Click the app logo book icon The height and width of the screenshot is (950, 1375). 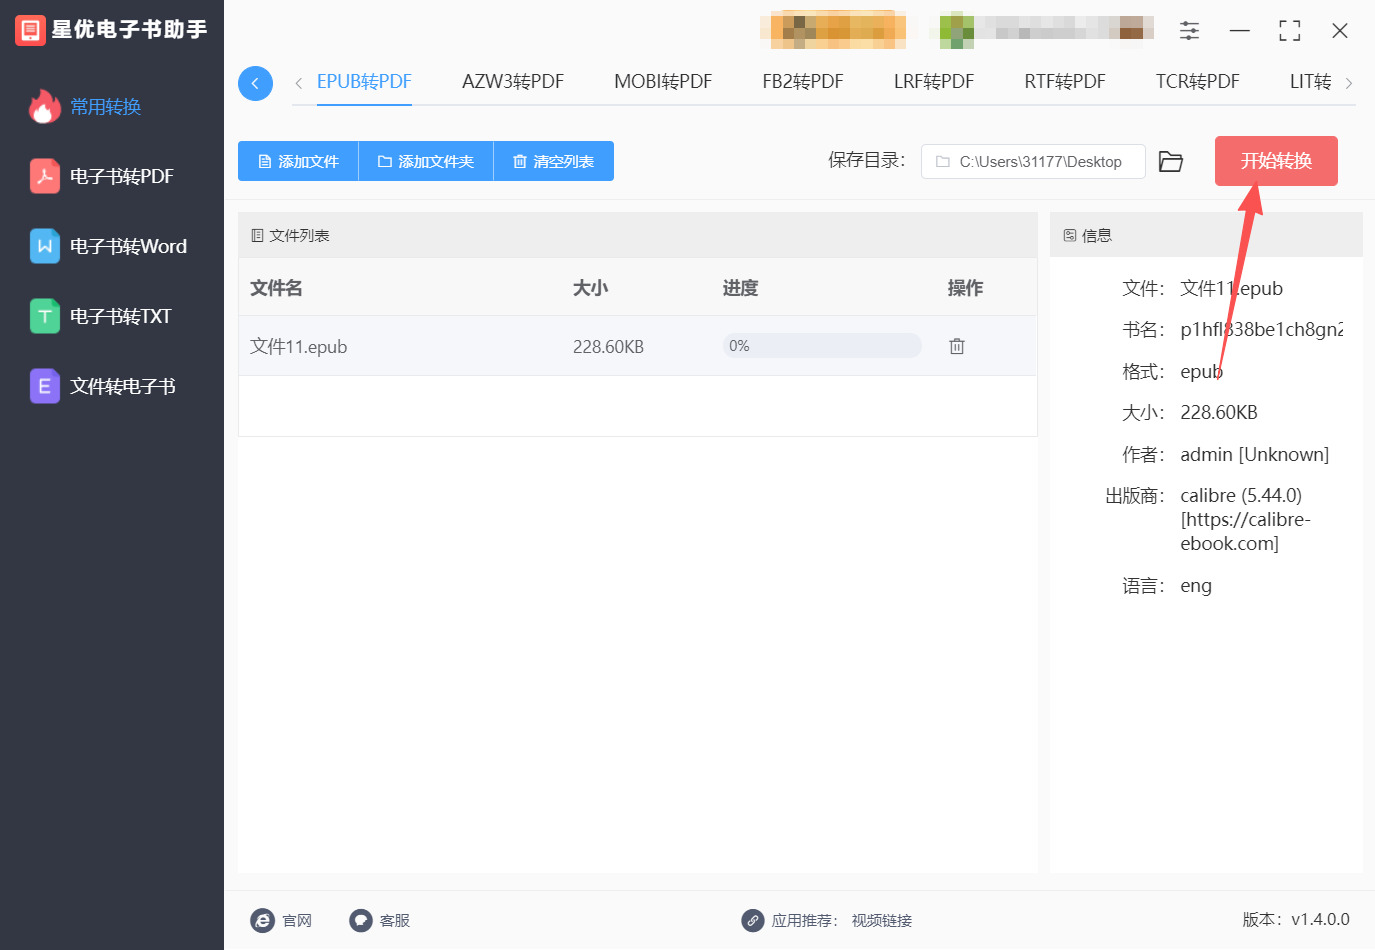click(29, 29)
